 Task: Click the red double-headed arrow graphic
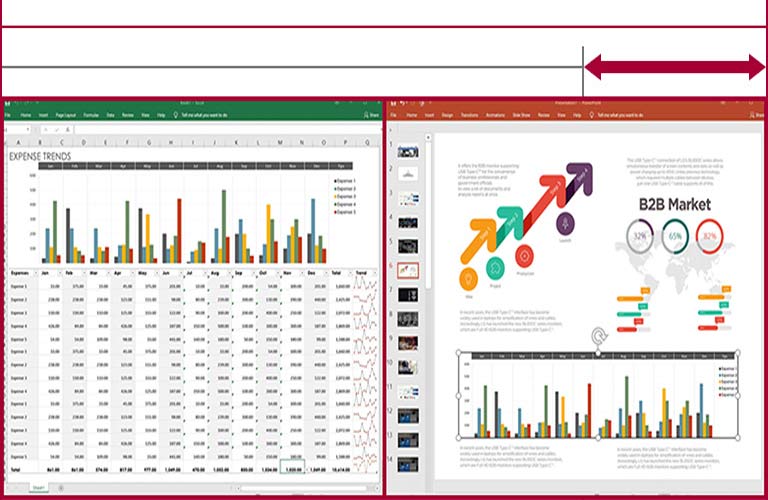[x=674, y=68]
